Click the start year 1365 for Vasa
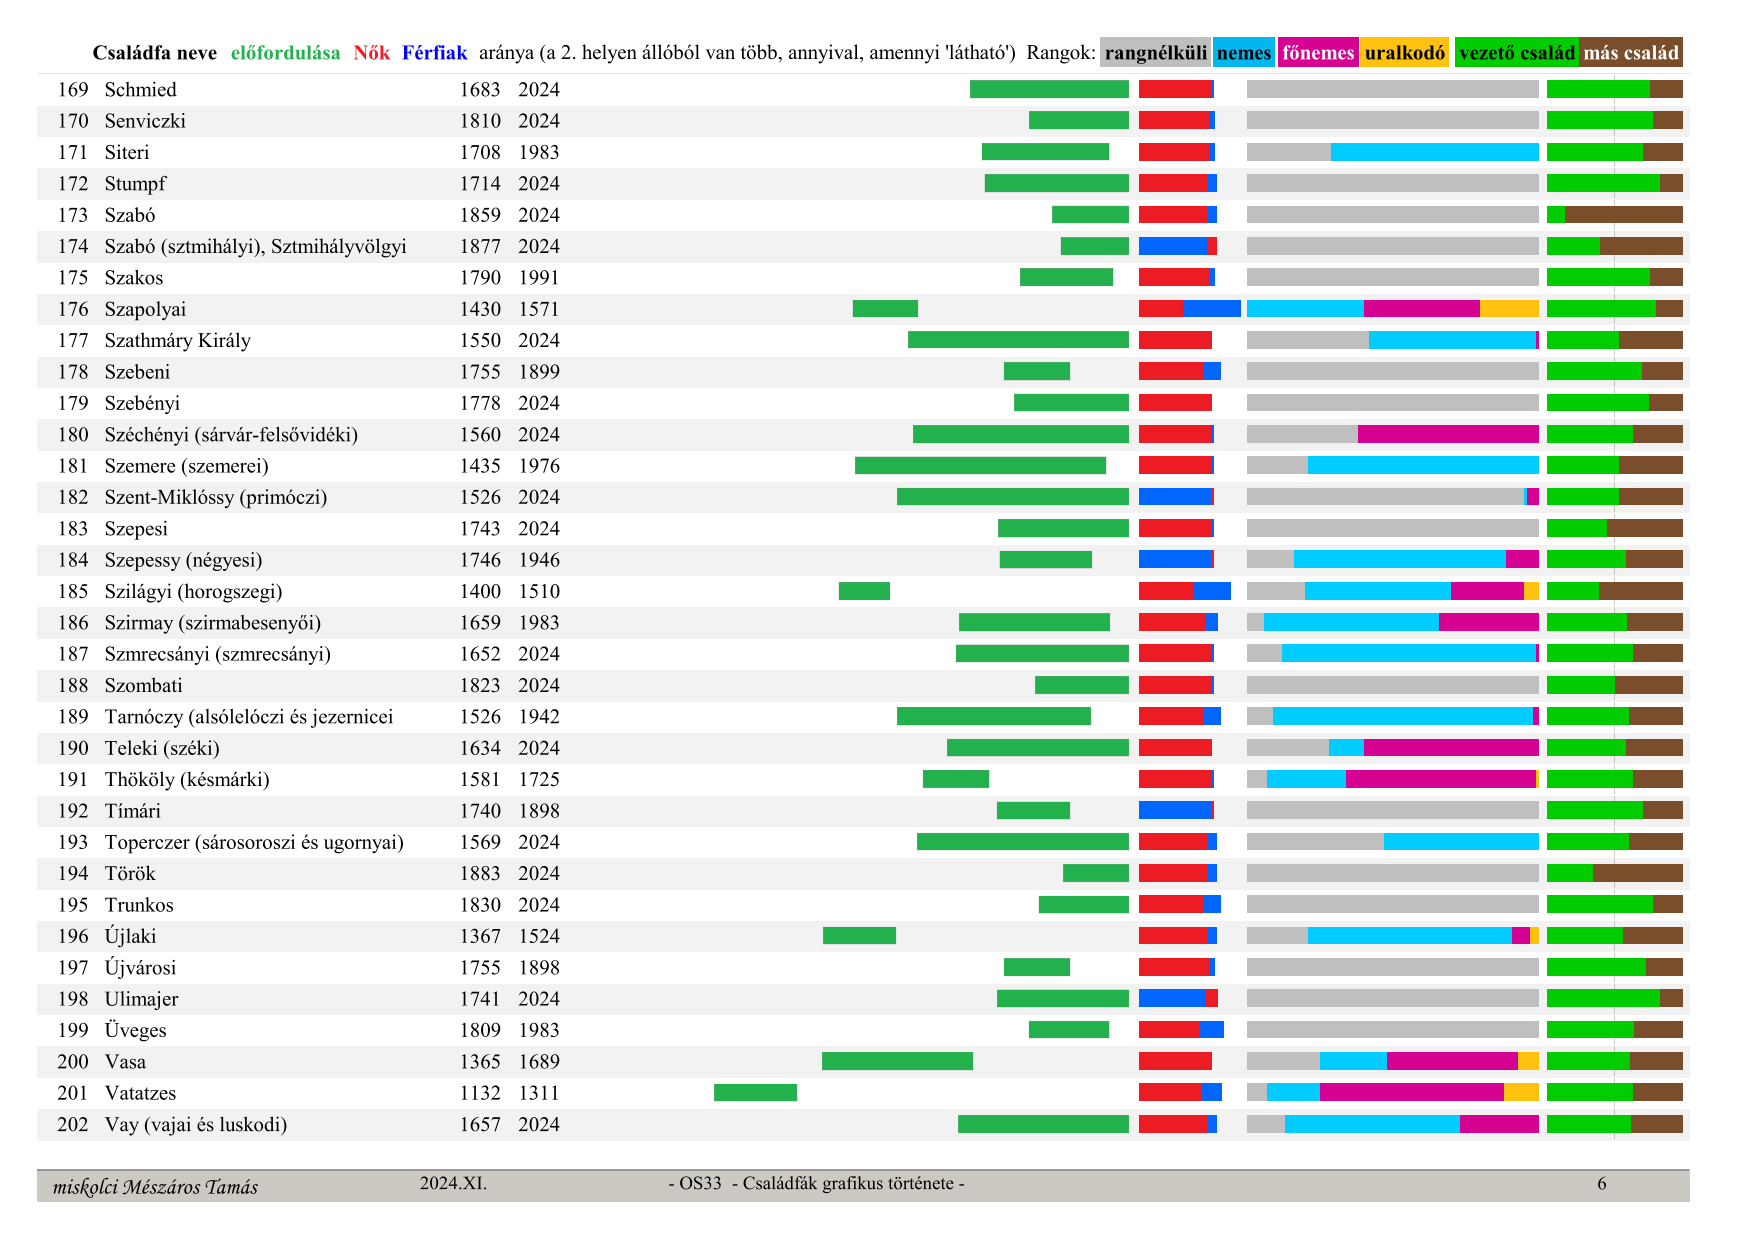 pos(480,1062)
